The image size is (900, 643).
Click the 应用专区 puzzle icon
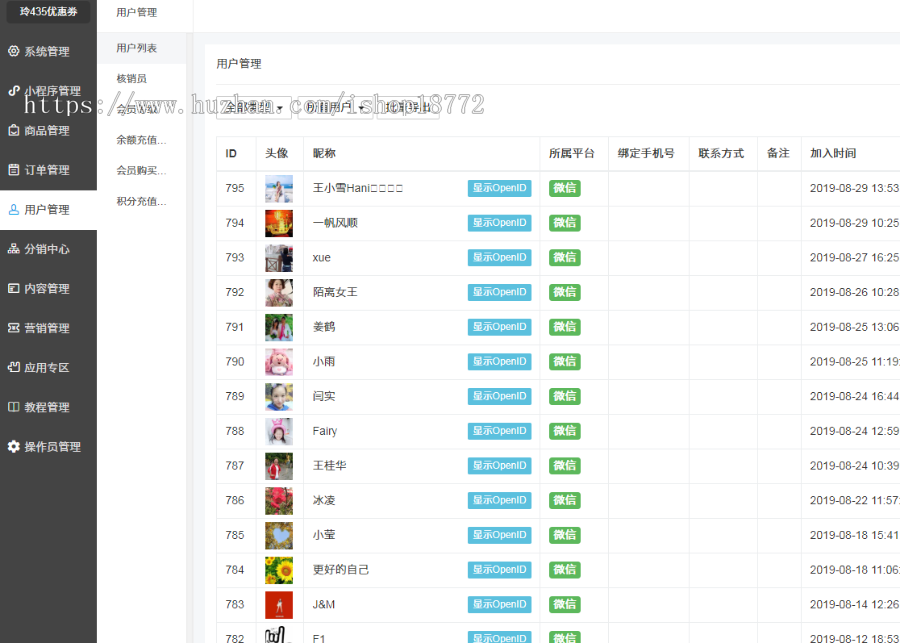[x=13, y=367]
